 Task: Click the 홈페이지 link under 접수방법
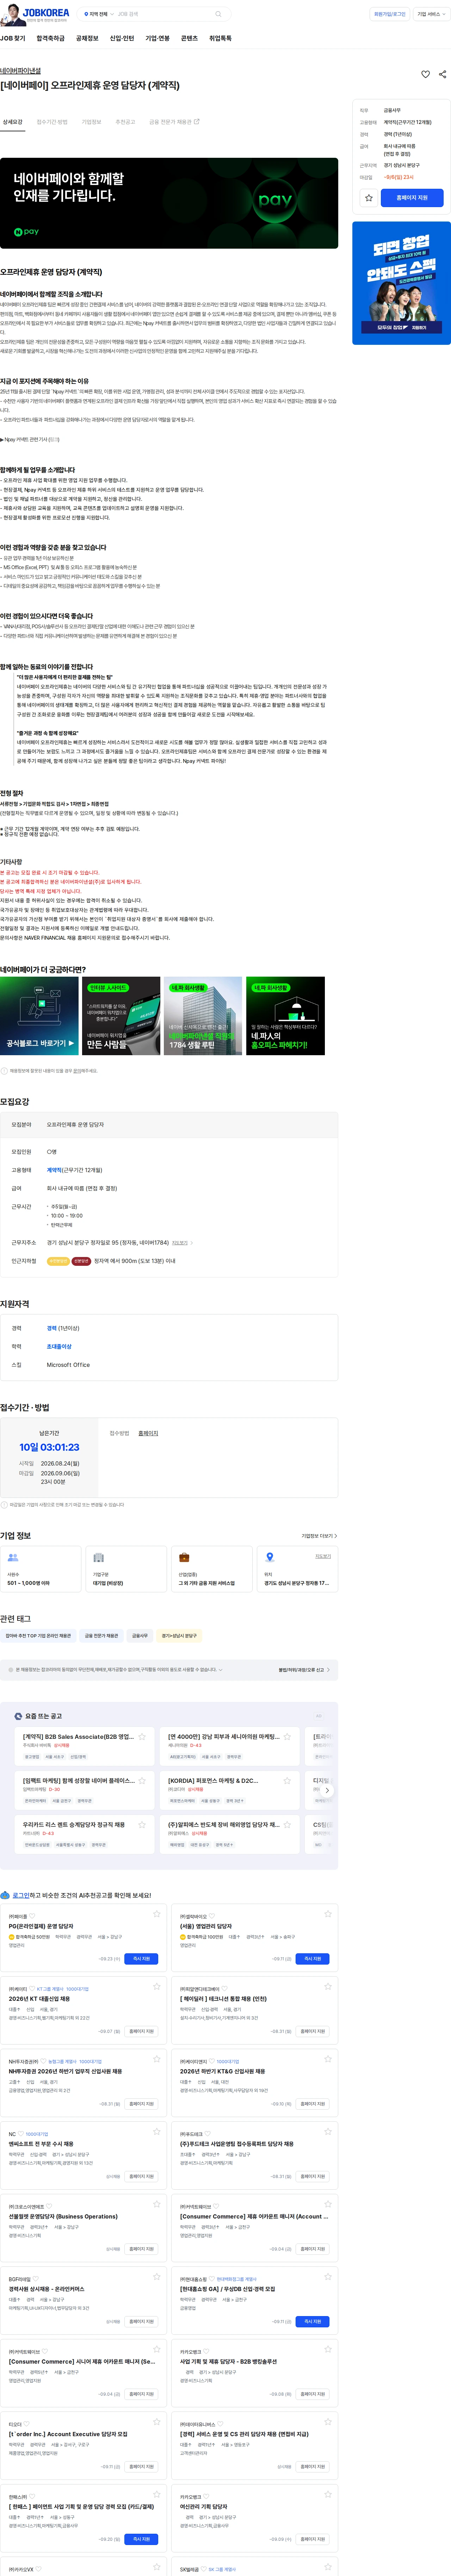(x=148, y=1433)
